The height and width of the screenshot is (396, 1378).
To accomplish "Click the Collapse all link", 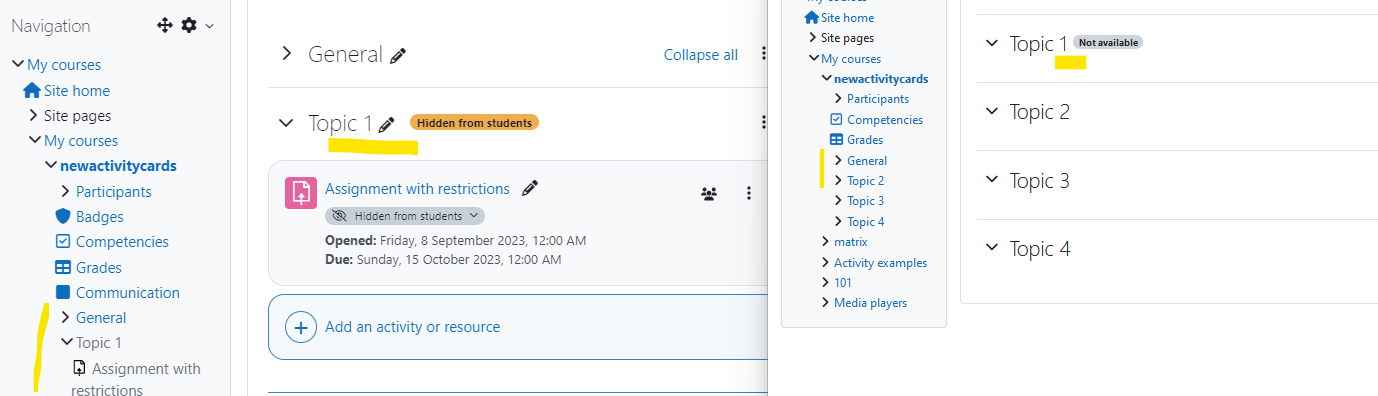I will pos(701,55).
